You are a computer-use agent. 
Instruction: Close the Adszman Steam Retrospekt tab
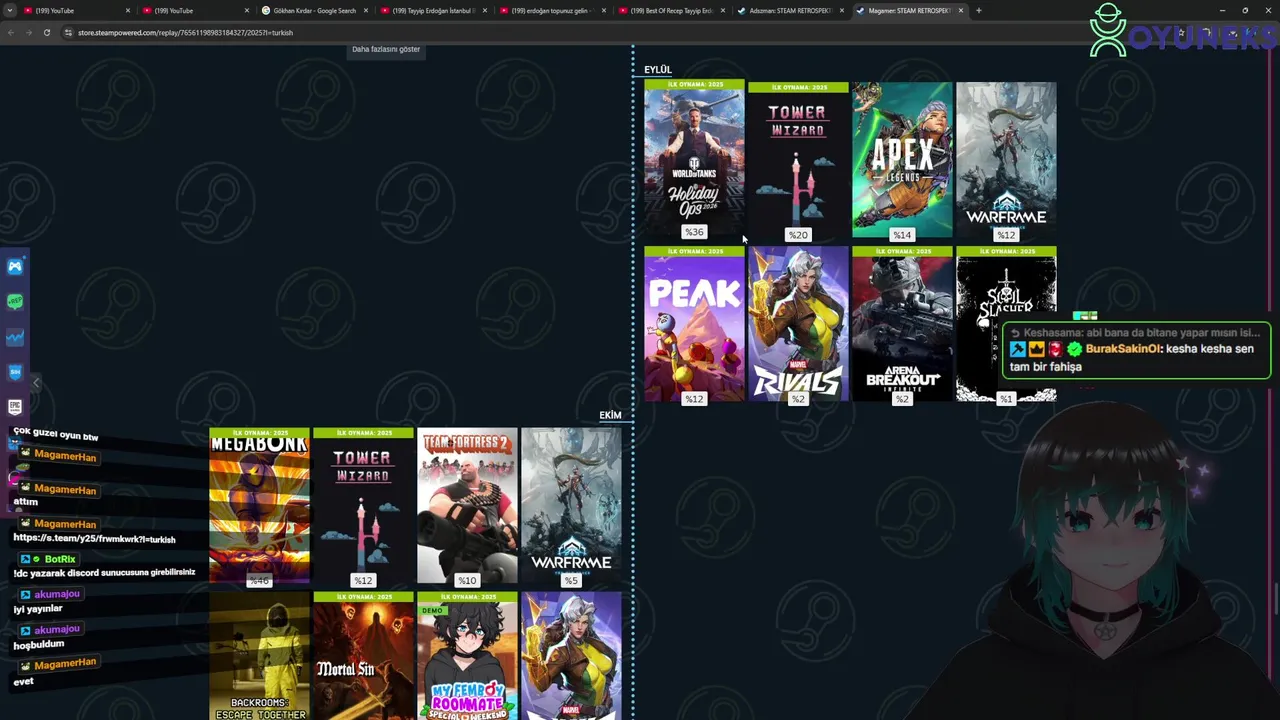[x=841, y=10]
